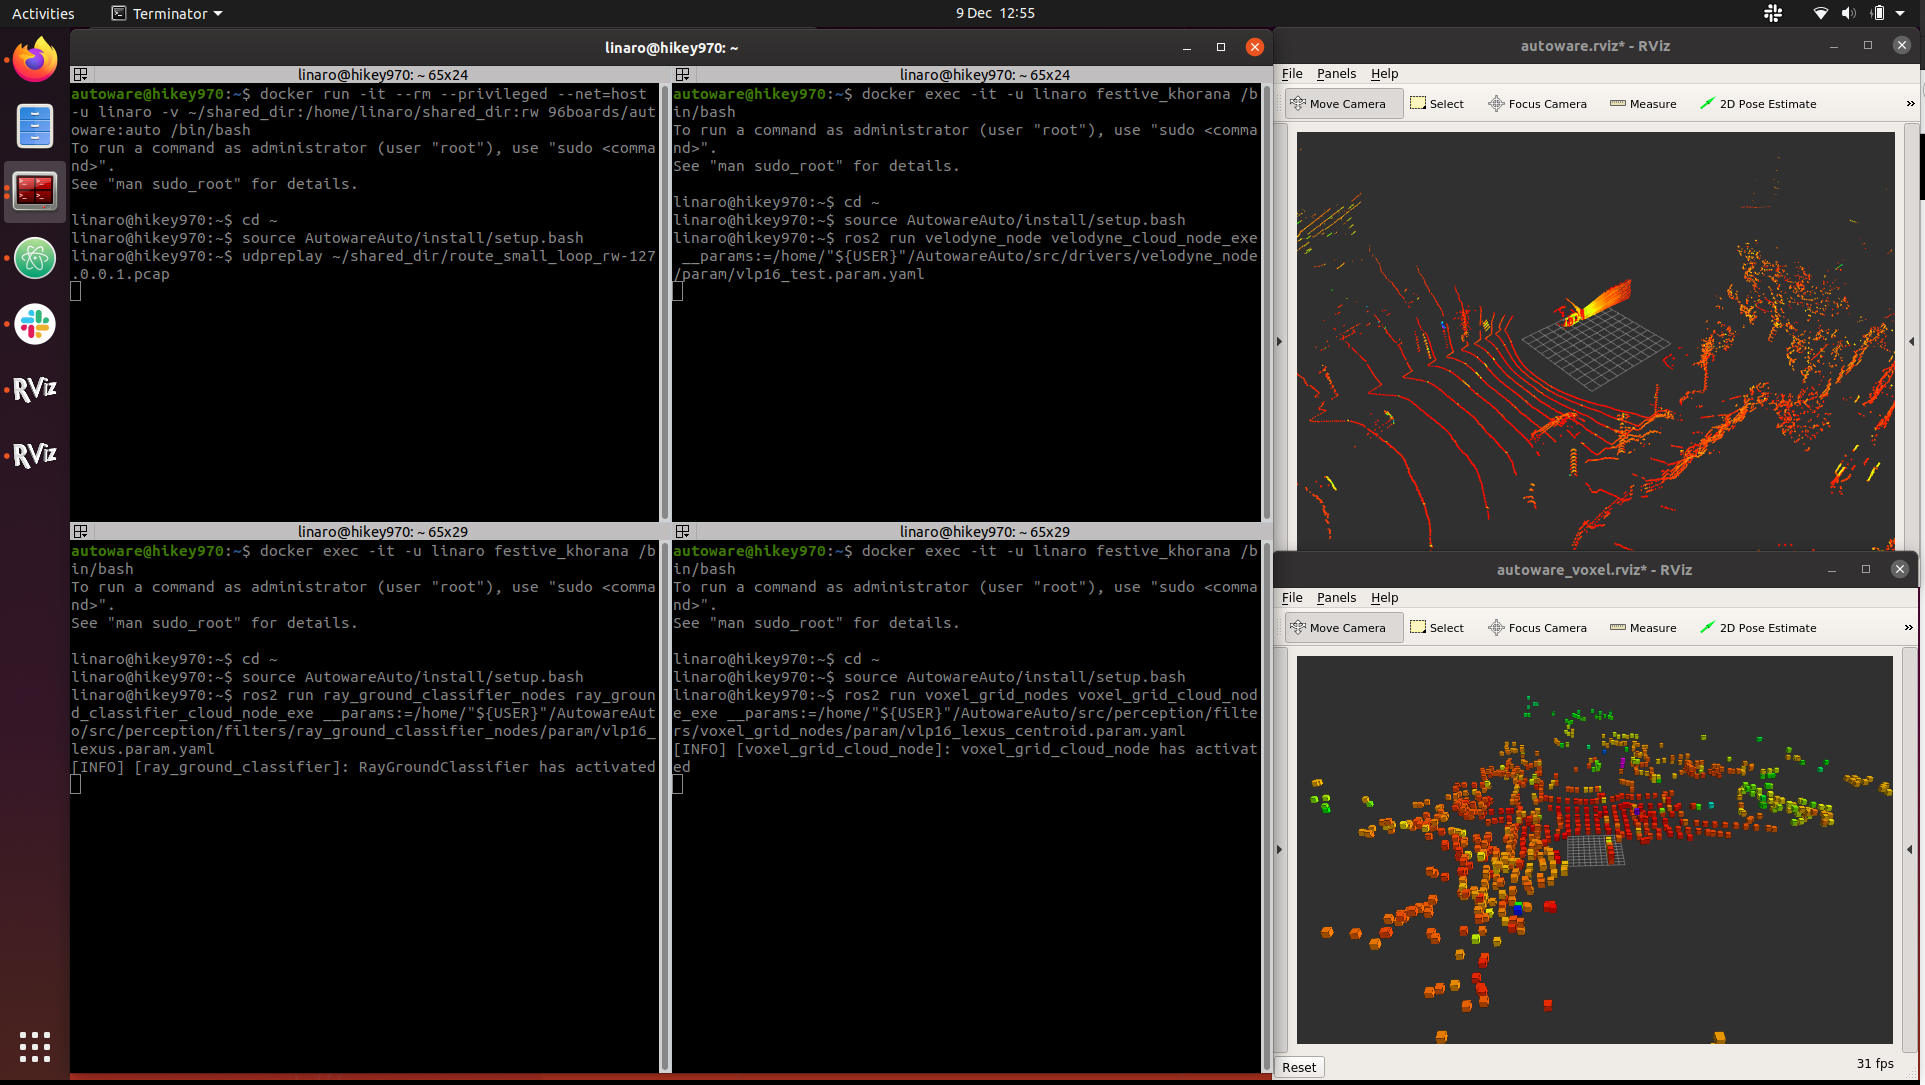The image size is (1925, 1085).
Task: Expand right panel arrow in voxel RViz
Action: pyautogui.click(x=1910, y=850)
